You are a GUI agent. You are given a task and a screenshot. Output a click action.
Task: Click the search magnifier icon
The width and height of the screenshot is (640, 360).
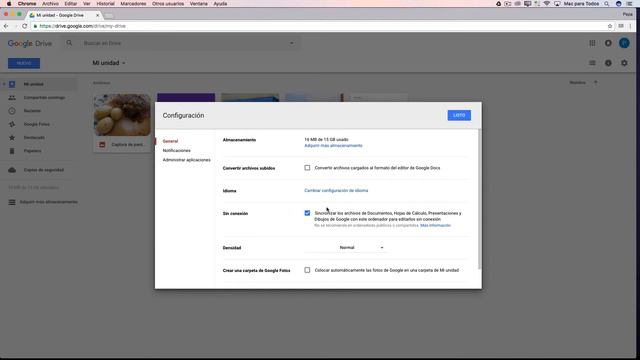click(69, 43)
